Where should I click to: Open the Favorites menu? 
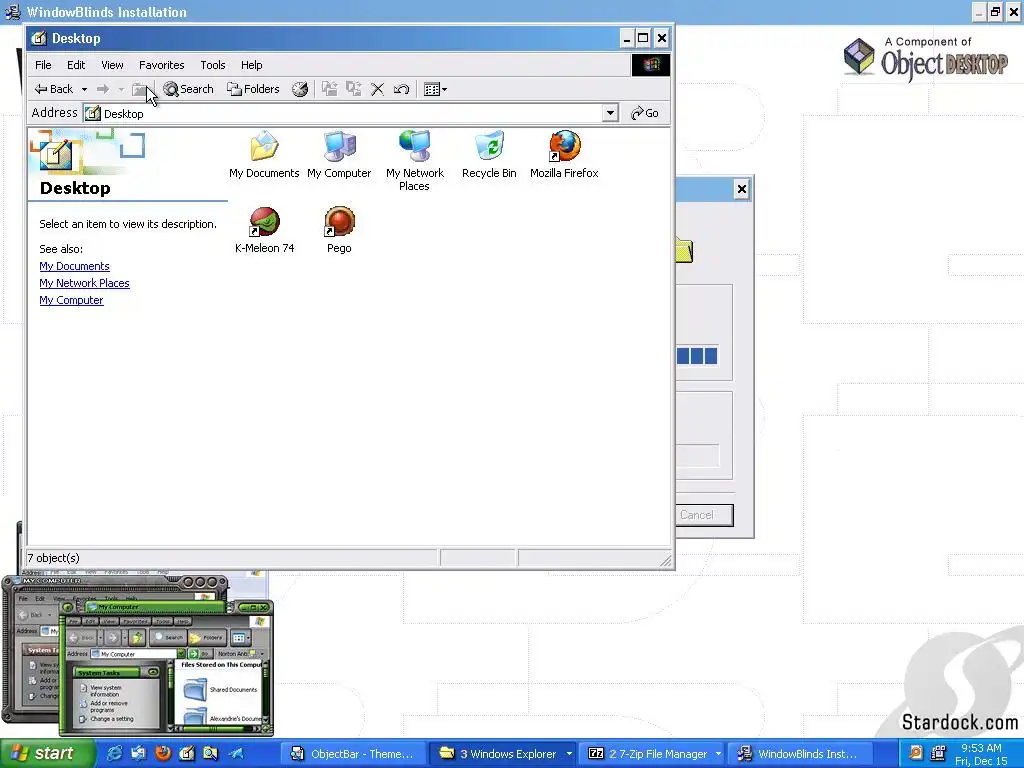[161, 65]
